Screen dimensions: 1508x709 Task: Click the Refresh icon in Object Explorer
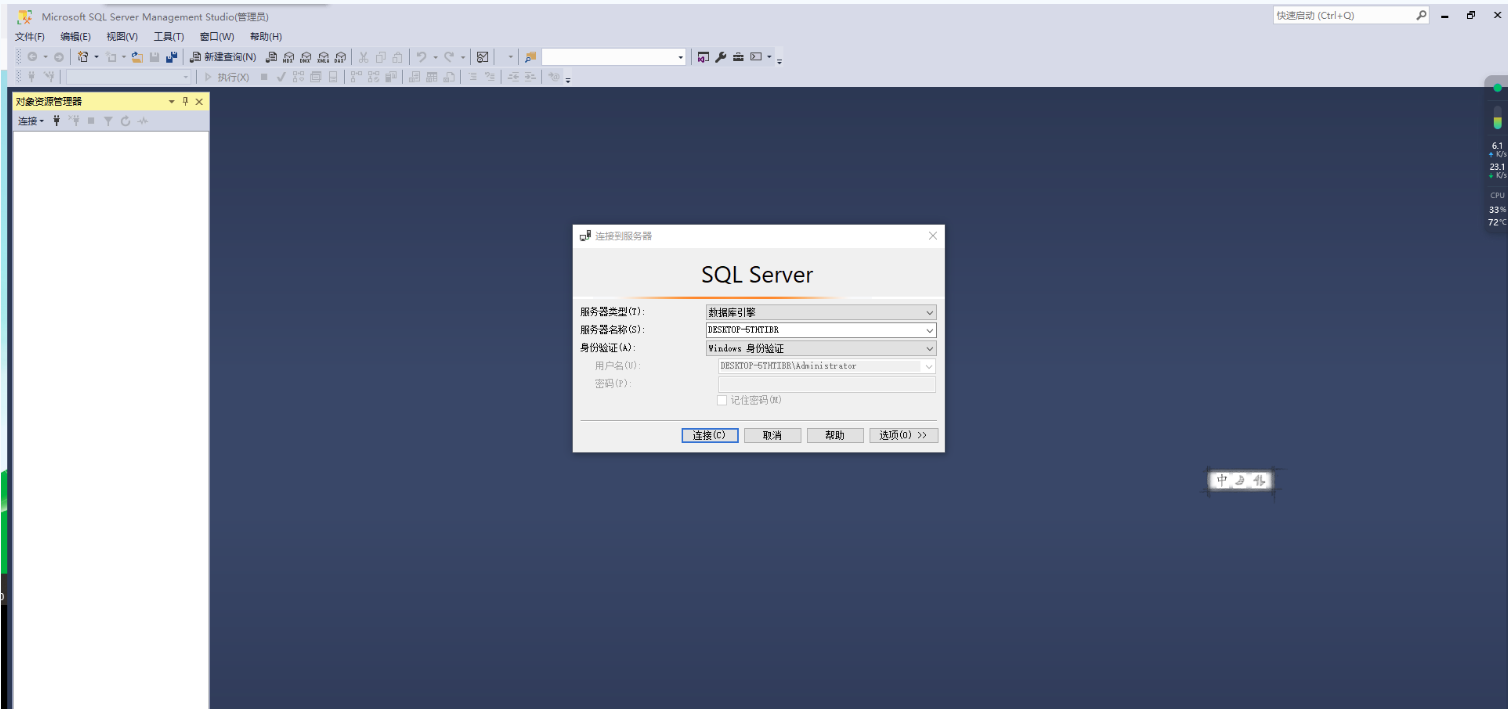coord(125,121)
